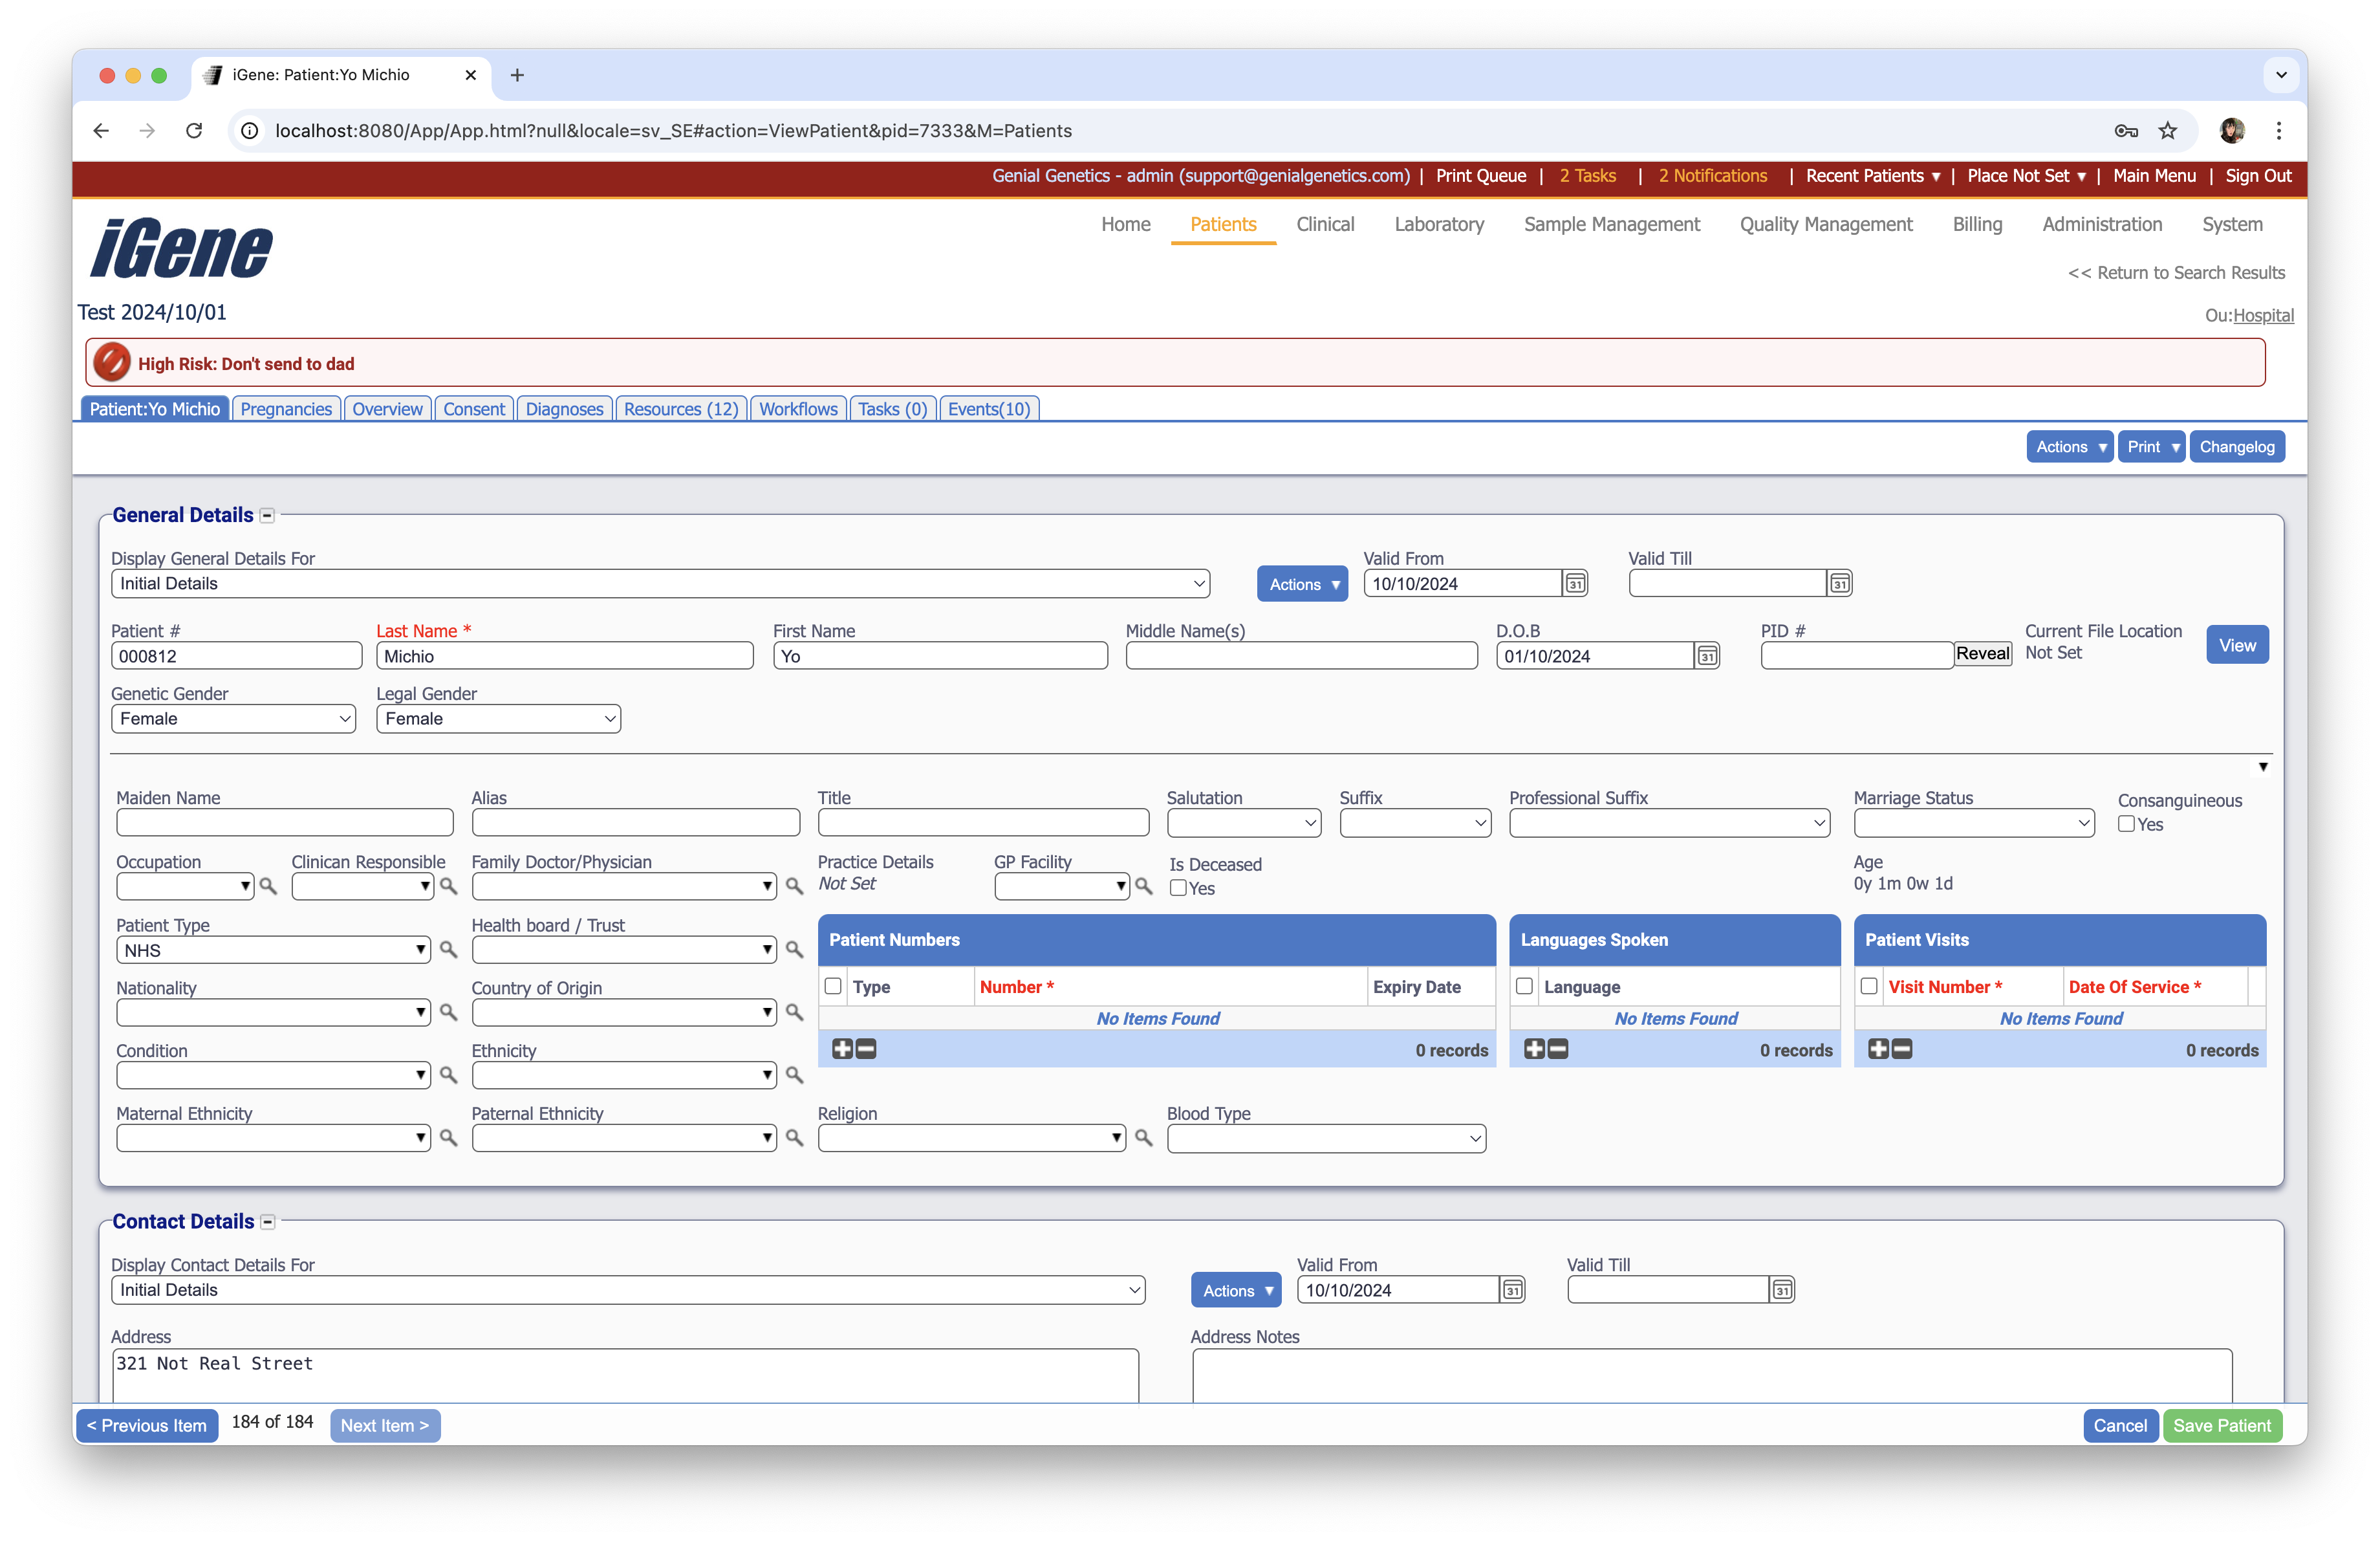Add a new row to Patient Numbers
The image size is (2380, 1541).
pos(843,1049)
